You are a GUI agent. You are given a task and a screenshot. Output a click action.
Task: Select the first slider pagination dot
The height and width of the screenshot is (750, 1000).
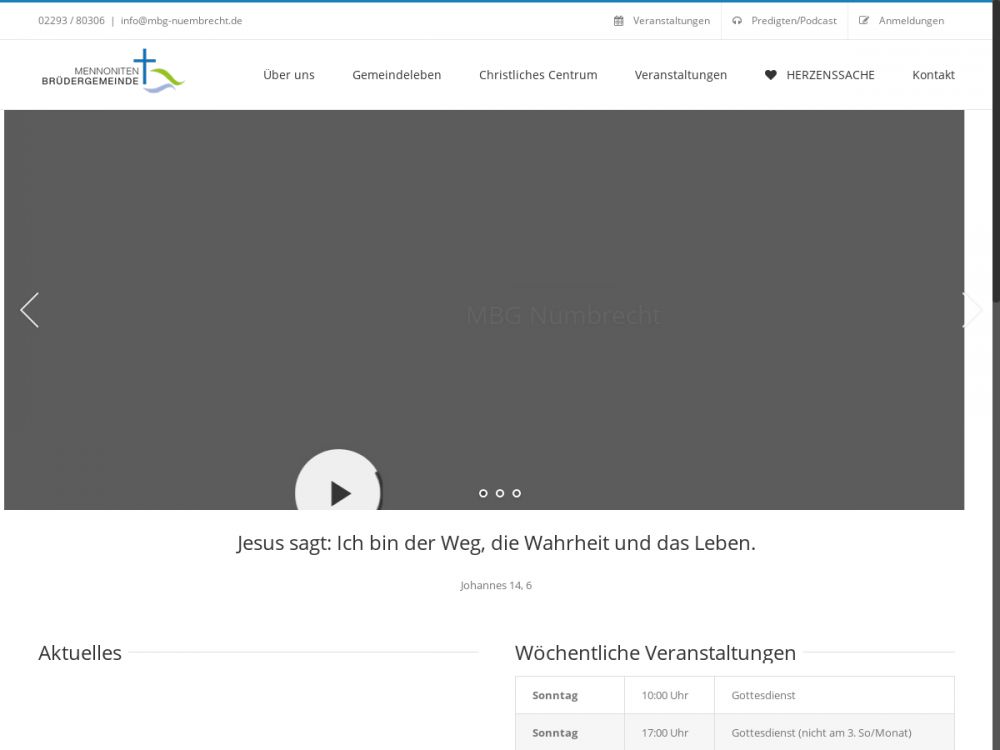point(483,493)
